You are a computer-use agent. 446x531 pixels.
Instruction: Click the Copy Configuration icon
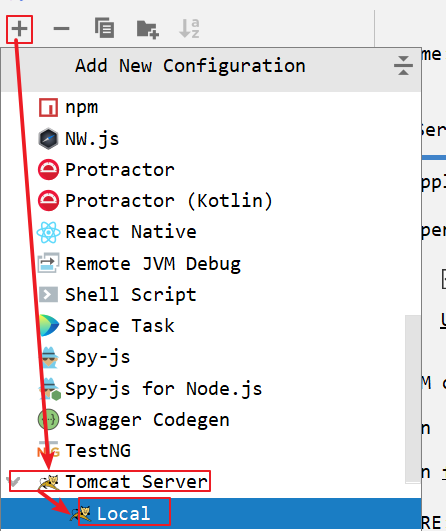pyautogui.click(x=104, y=28)
